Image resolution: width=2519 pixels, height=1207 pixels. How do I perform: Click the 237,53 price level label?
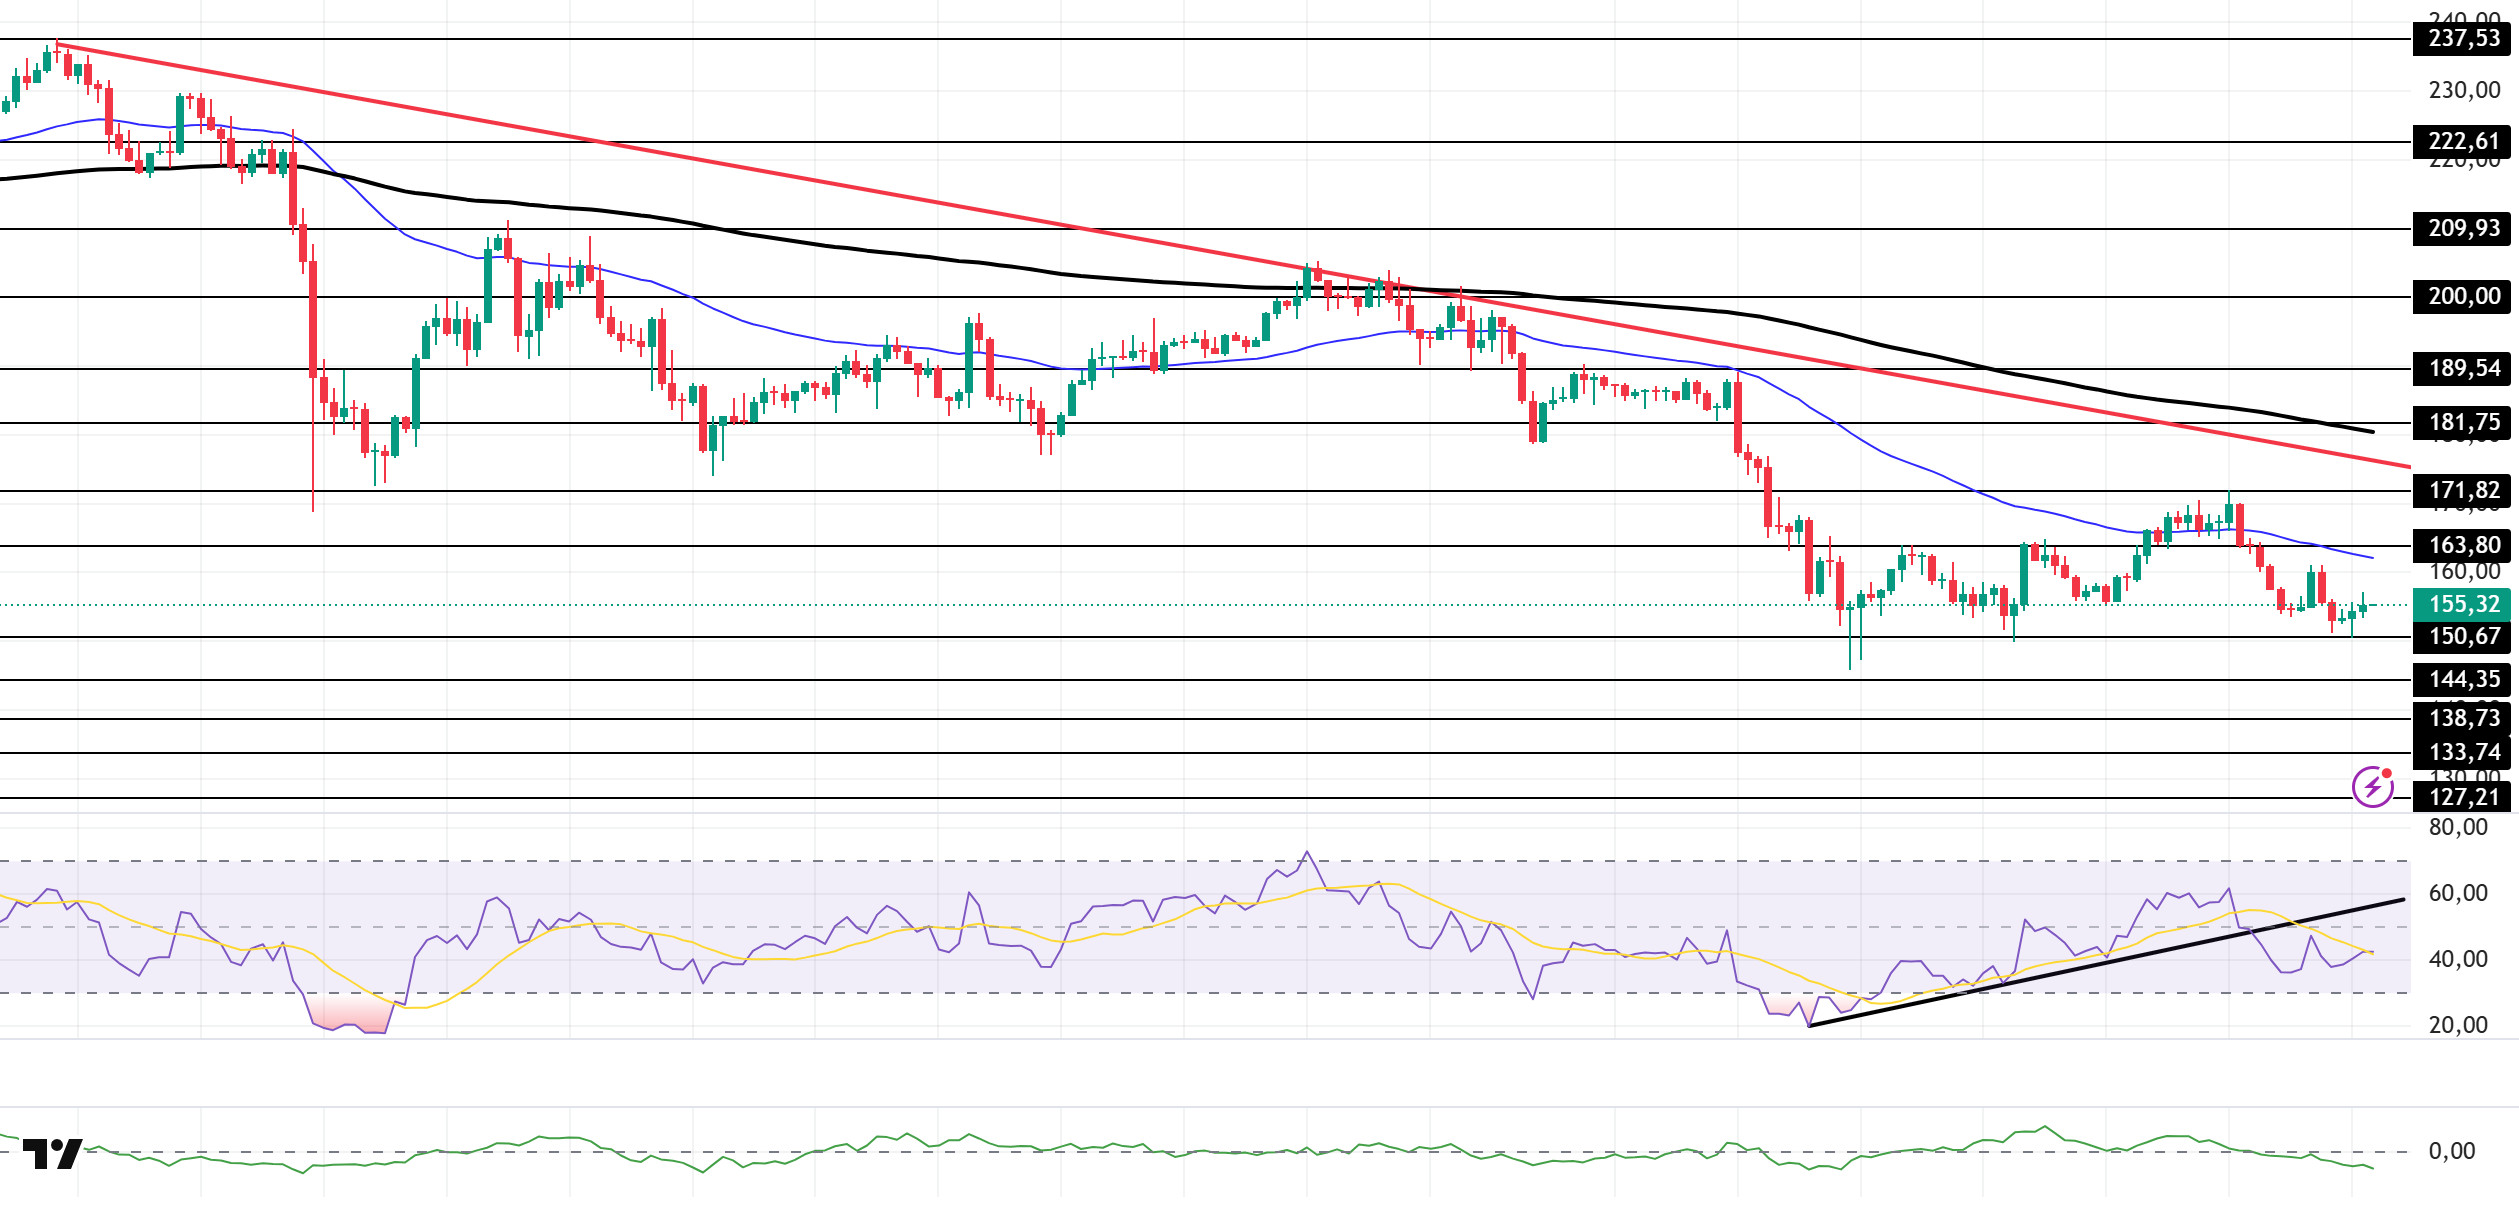(2464, 39)
